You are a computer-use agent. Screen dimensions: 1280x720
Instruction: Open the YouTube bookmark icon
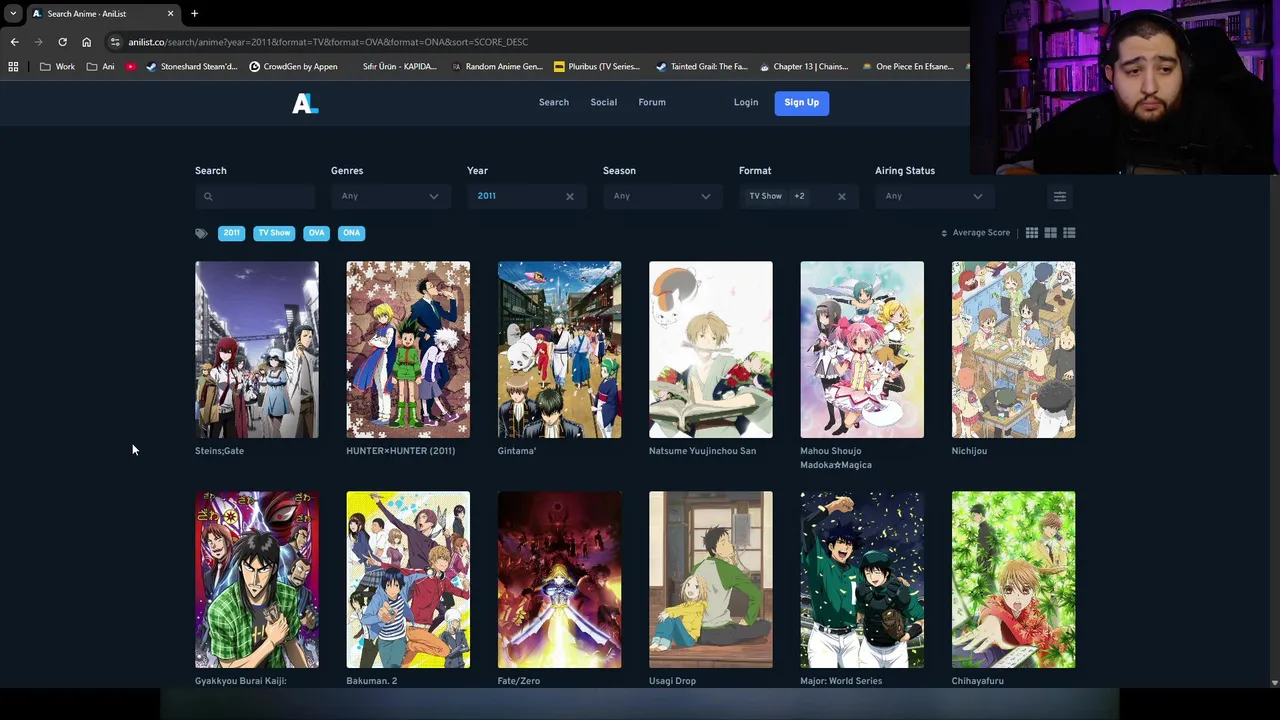pyautogui.click(x=131, y=67)
